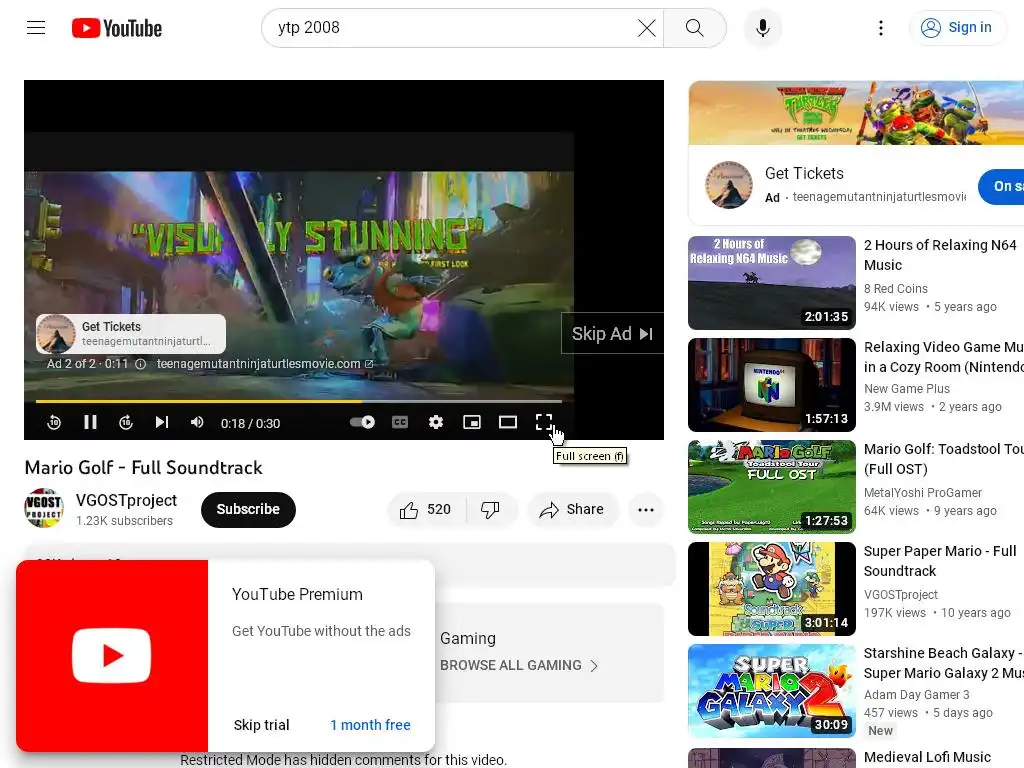Screen dimensions: 1024x768
Task: Open the VGOSTproject channel name
Action: (126, 500)
